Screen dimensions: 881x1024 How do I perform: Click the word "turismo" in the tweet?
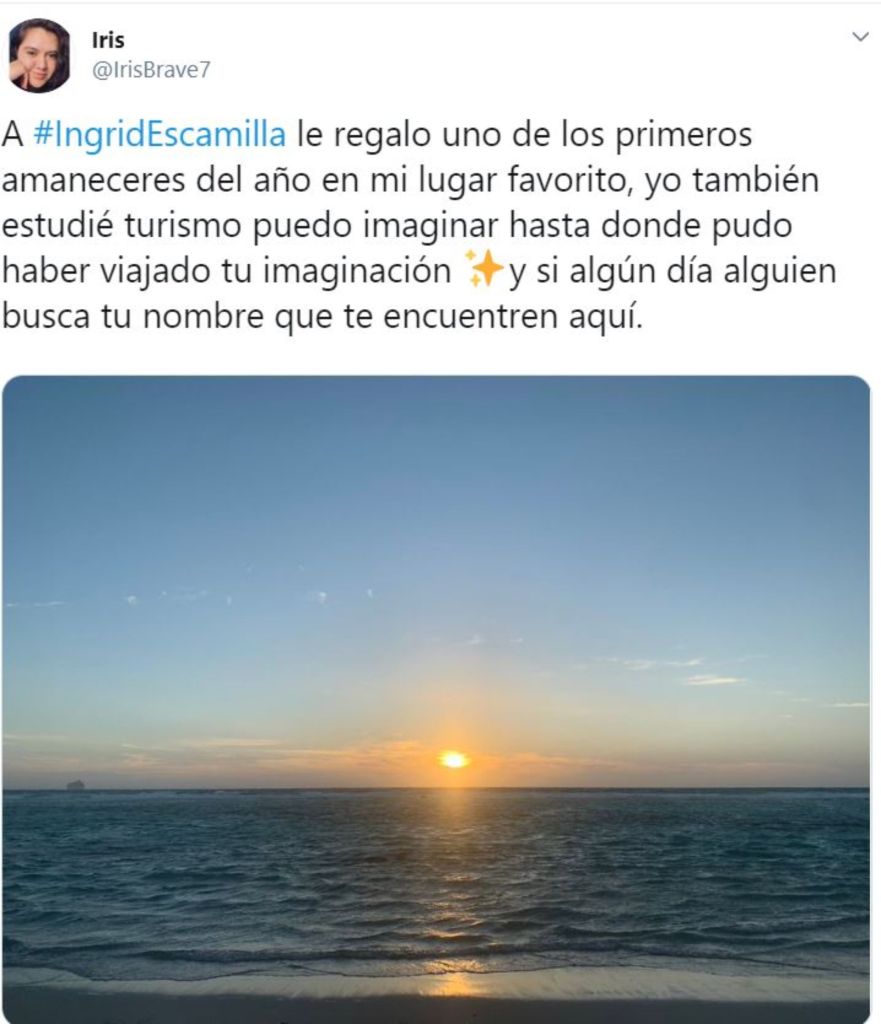click(183, 225)
